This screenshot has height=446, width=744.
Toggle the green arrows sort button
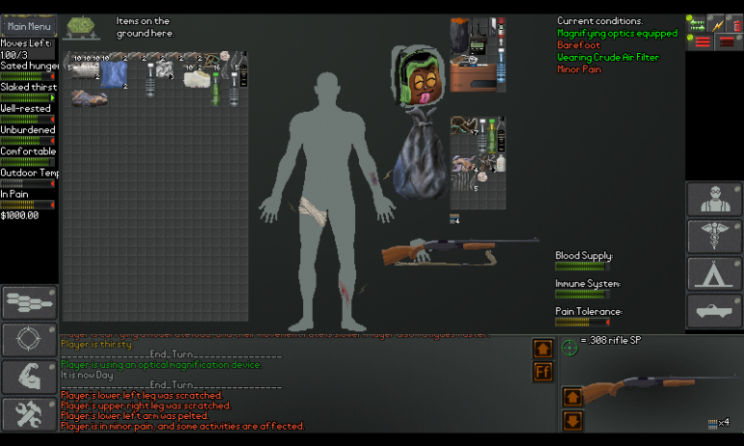(696, 24)
